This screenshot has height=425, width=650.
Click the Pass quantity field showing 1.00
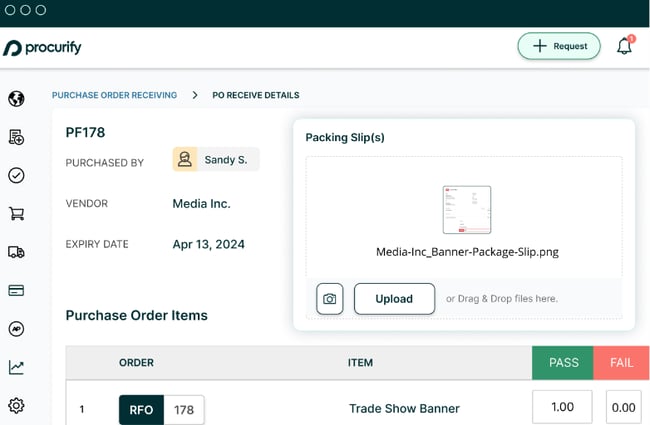(563, 407)
